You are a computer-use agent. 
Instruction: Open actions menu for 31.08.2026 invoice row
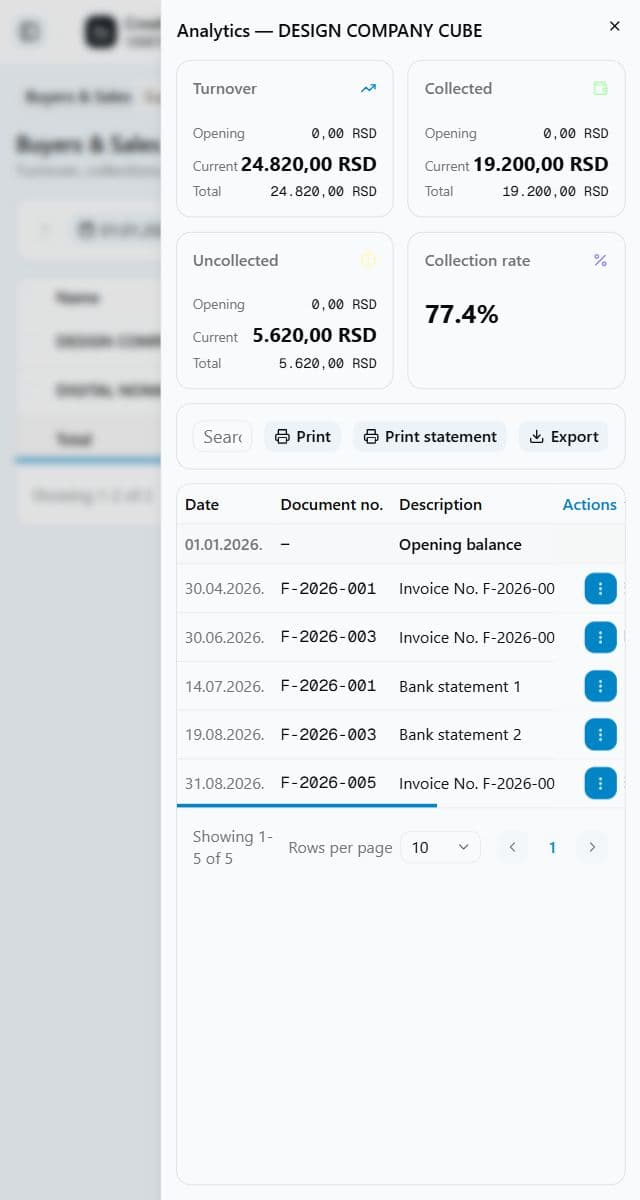click(600, 783)
